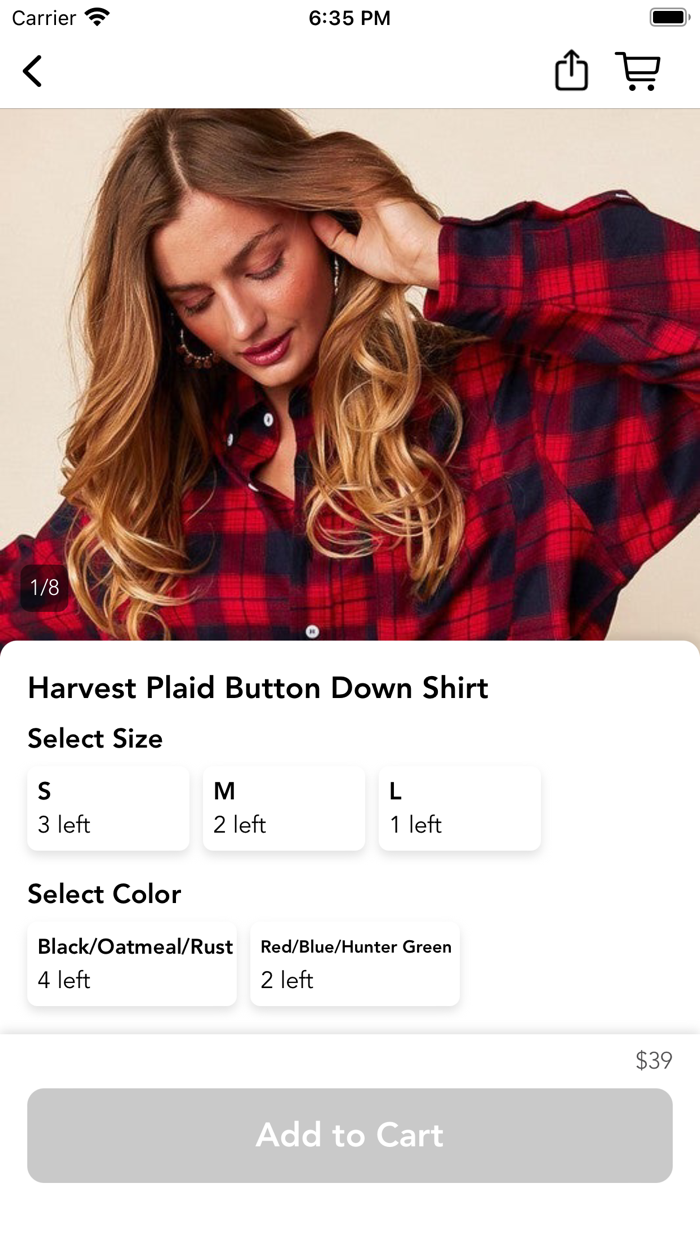Pick the Red/Blue/Hunter Green color
The image size is (700, 1244).
[355, 964]
